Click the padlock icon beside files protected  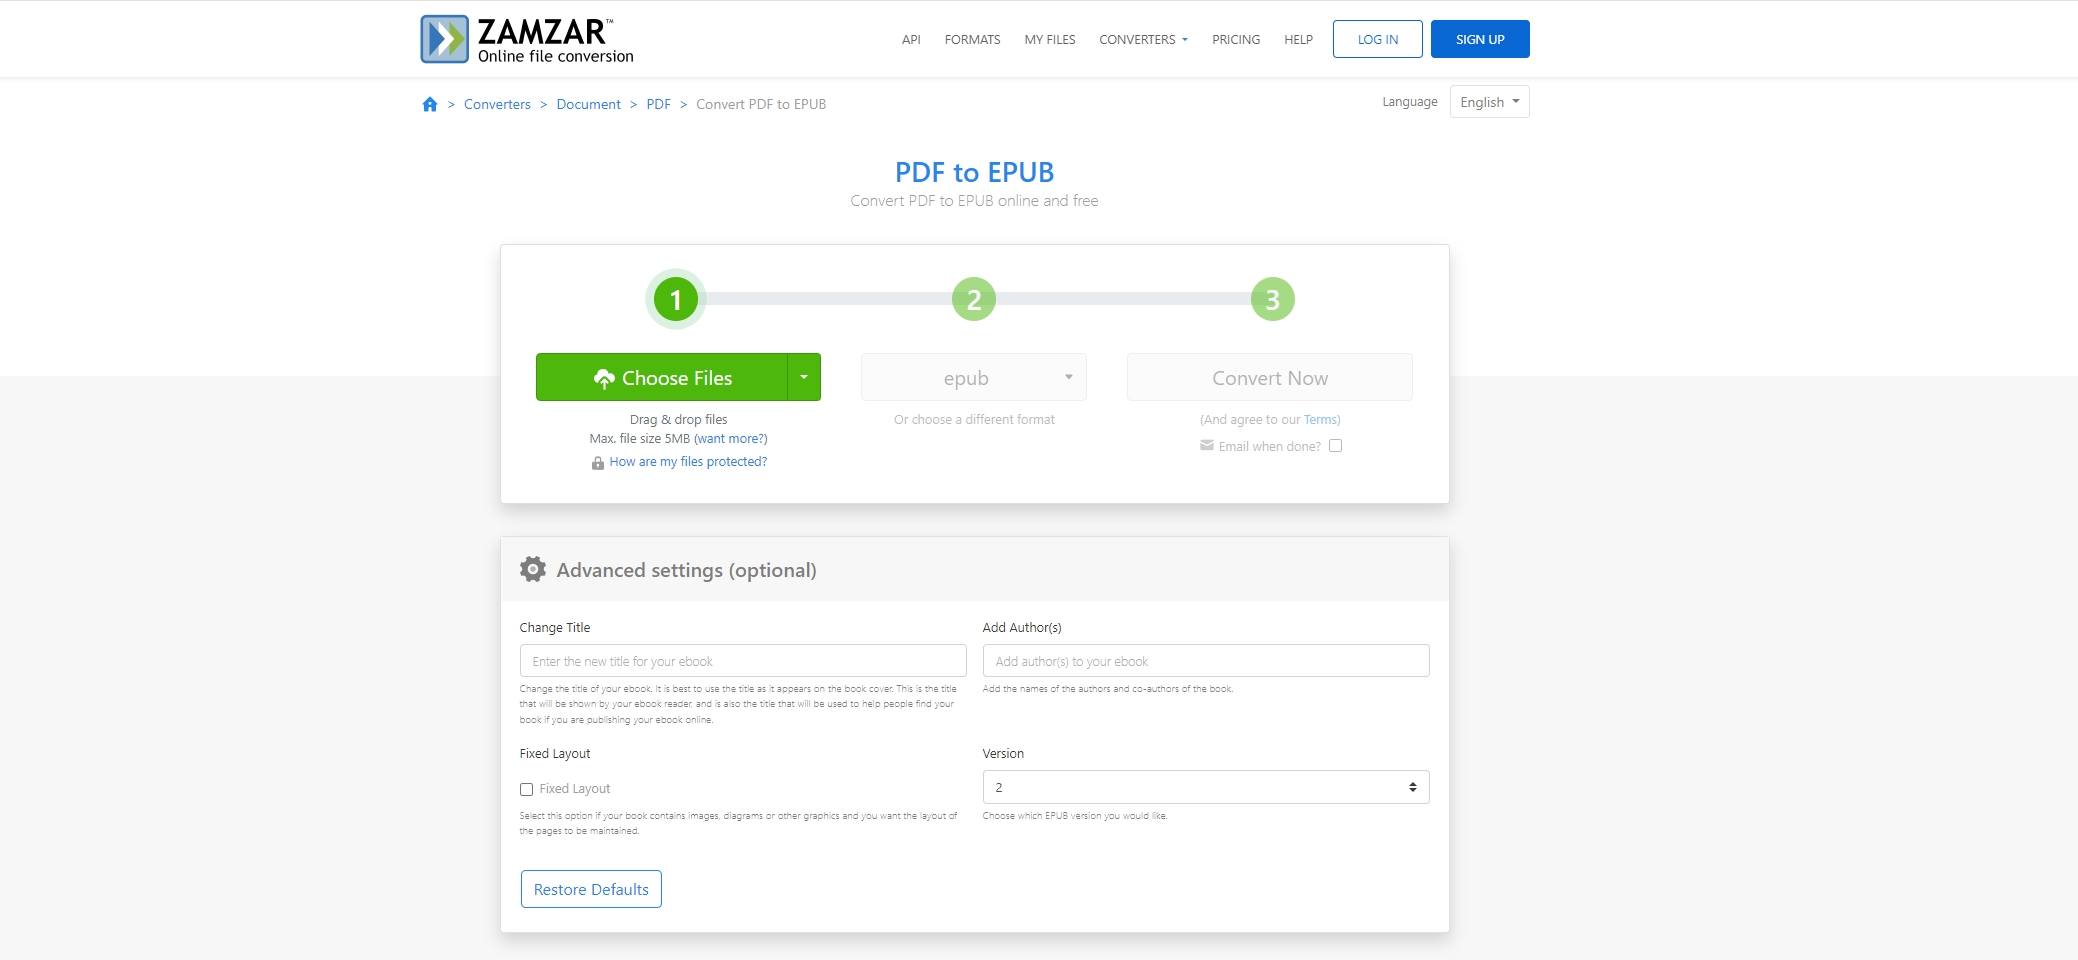point(598,463)
